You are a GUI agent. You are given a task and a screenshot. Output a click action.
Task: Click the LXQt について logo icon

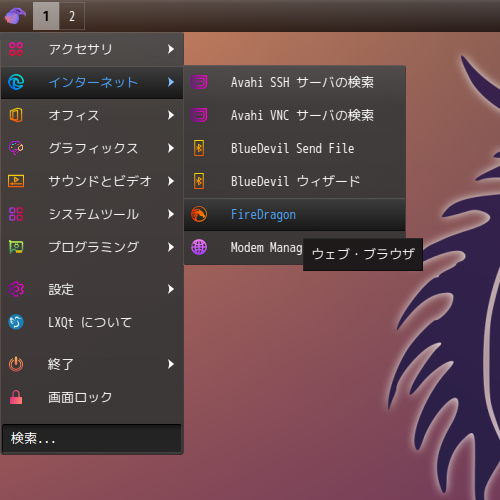[16, 322]
